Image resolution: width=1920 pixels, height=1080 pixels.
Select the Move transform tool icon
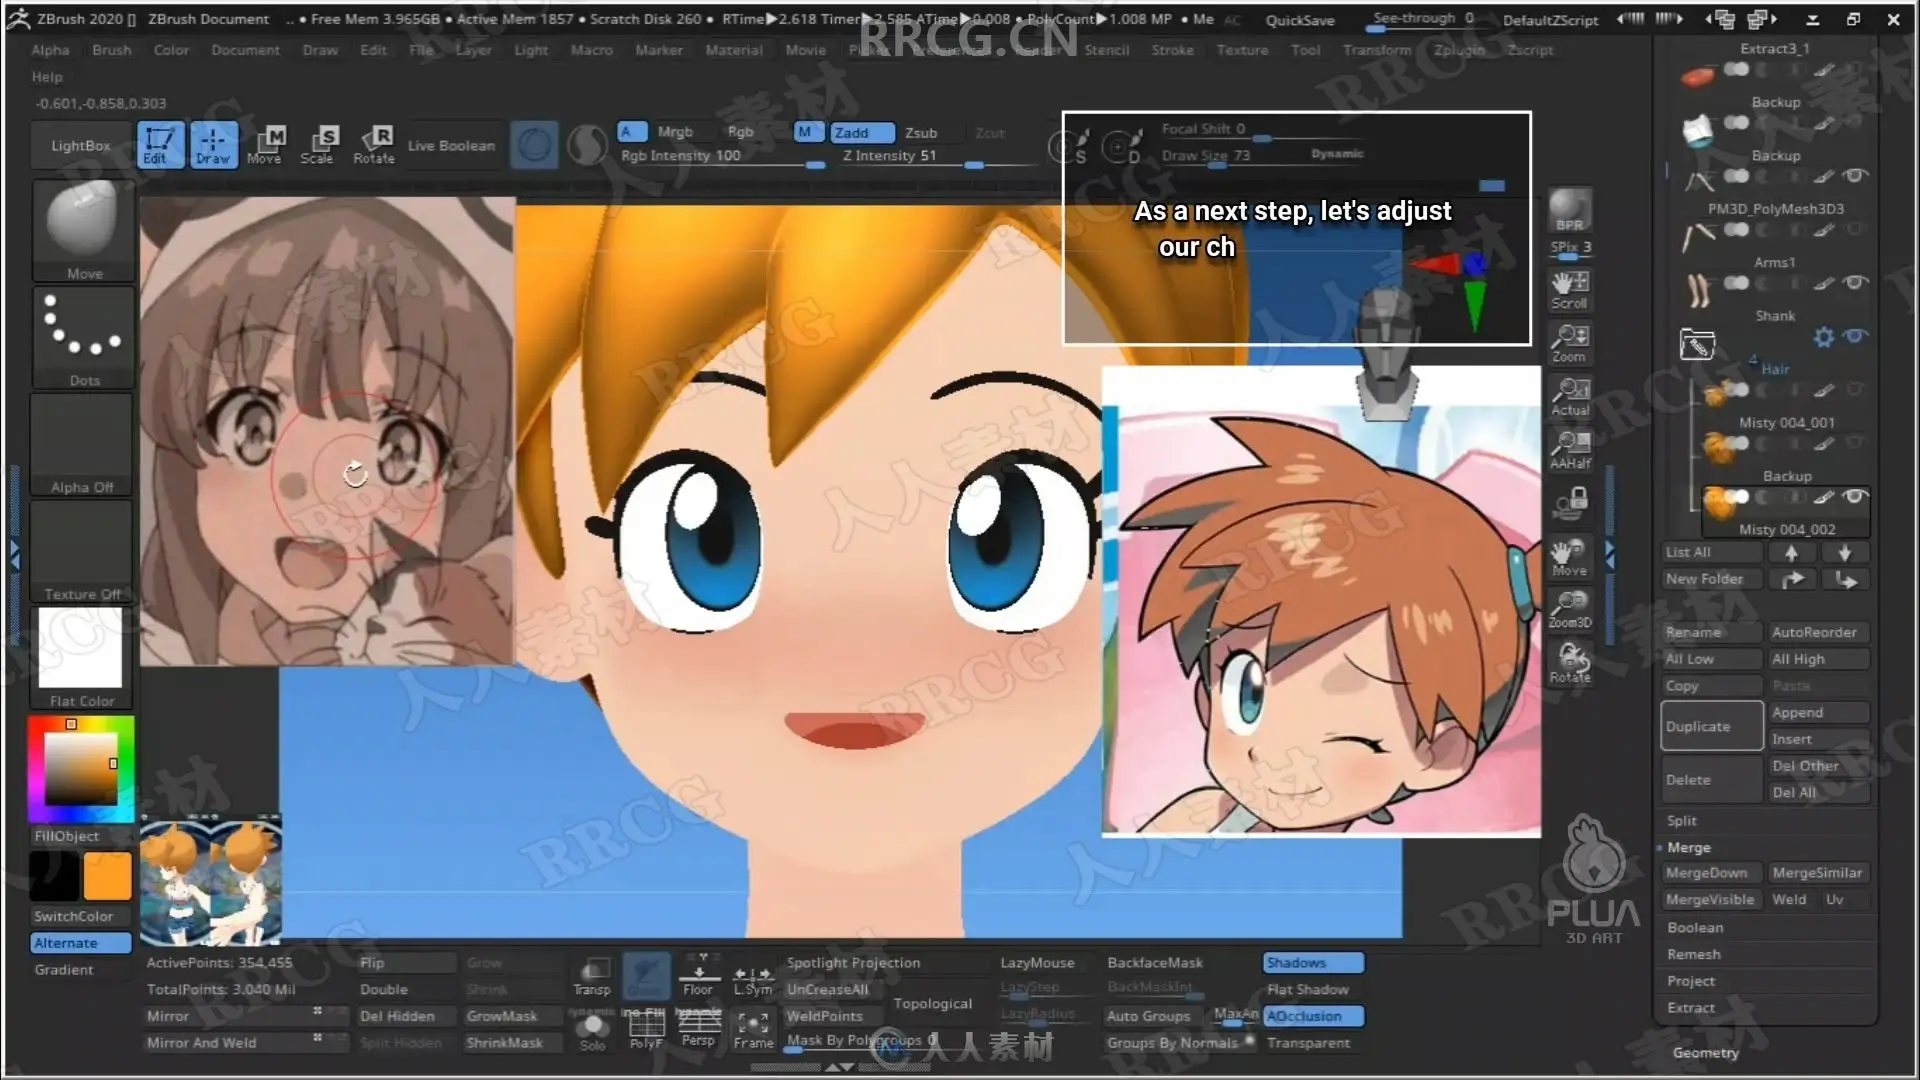(x=265, y=144)
